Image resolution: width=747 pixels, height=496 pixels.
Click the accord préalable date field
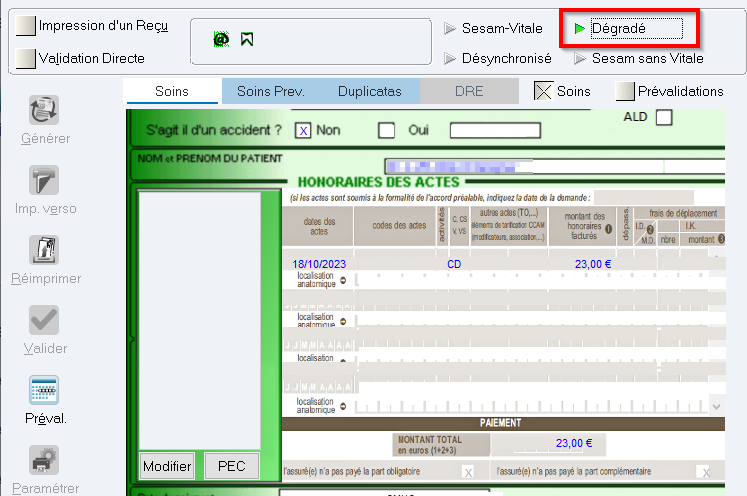click(x=644, y=197)
